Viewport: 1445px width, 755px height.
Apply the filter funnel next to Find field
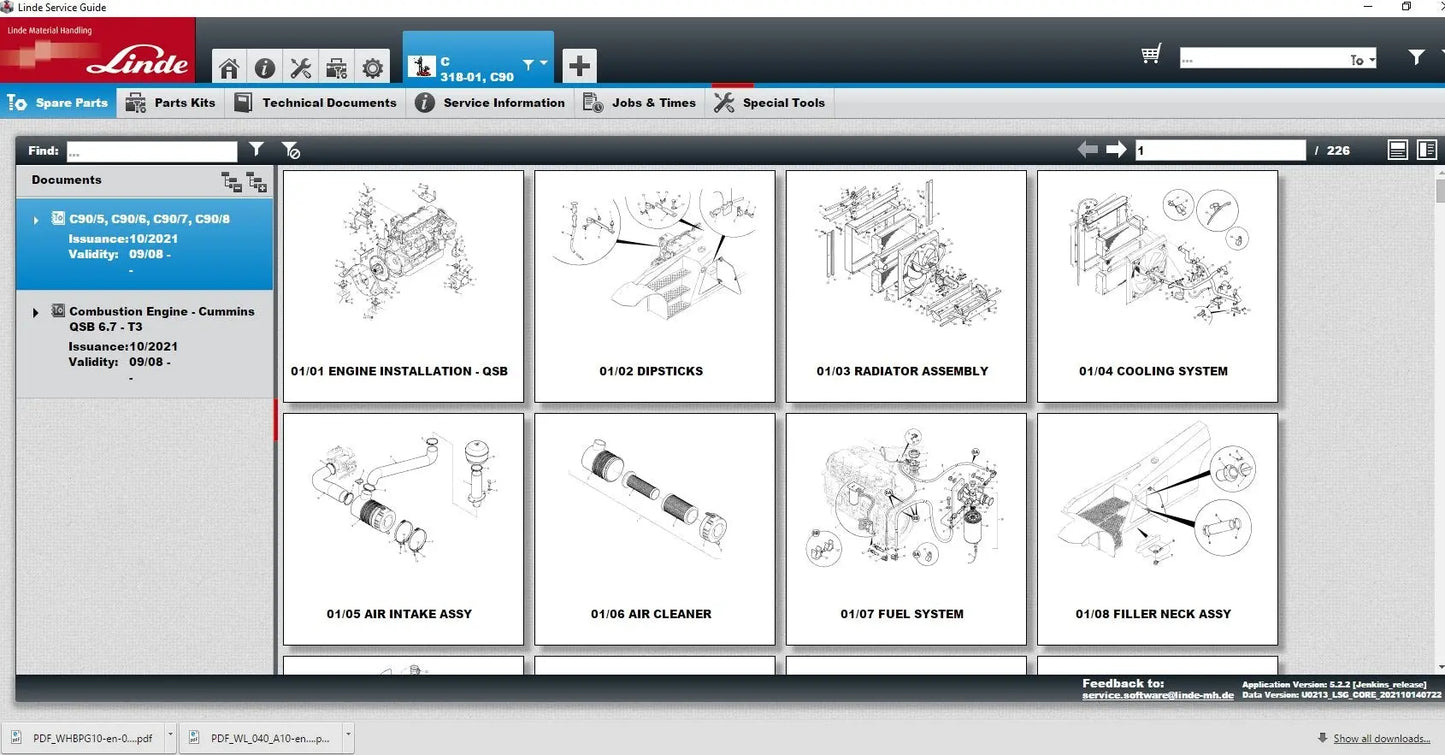pyautogui.click(x=256, y=149)
